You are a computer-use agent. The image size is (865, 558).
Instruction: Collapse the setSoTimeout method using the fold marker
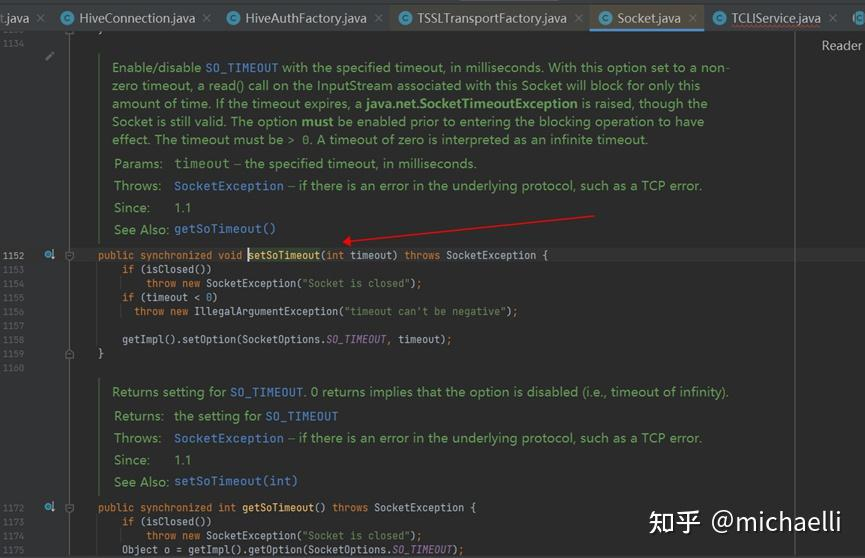(x=70, y=255)
